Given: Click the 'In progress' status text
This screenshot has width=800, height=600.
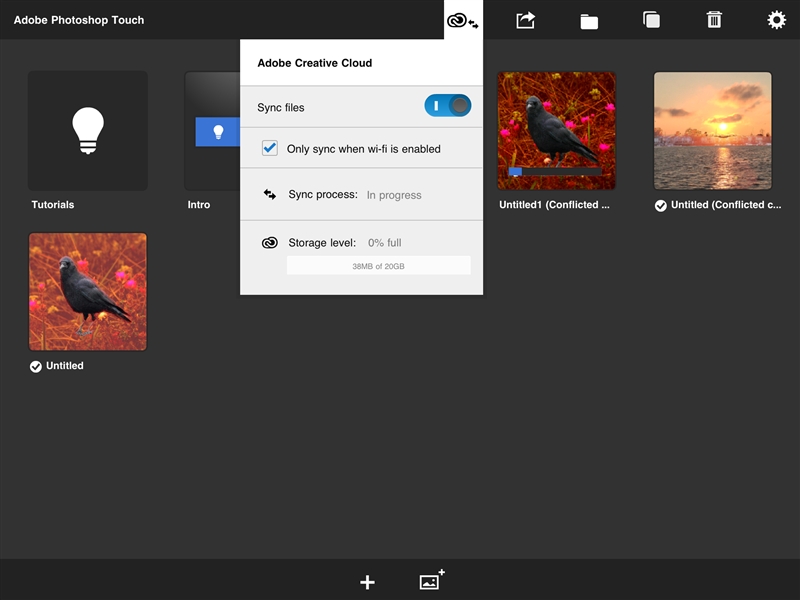Looking at the screenshot, I should [394, 195].
